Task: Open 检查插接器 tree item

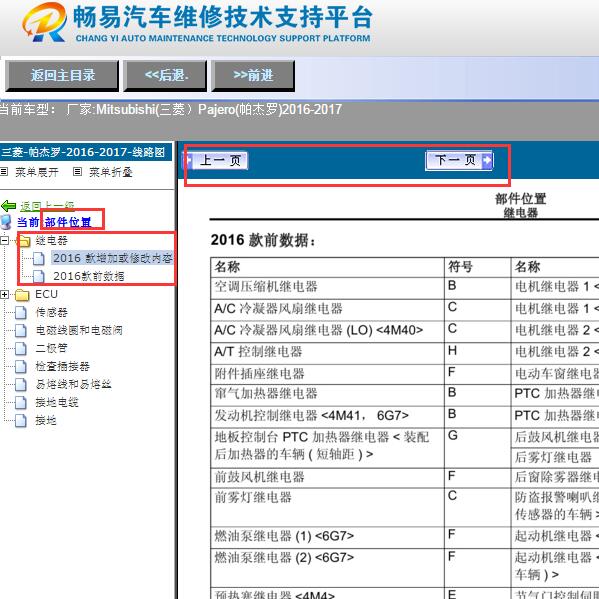Action: coord(63,366)
